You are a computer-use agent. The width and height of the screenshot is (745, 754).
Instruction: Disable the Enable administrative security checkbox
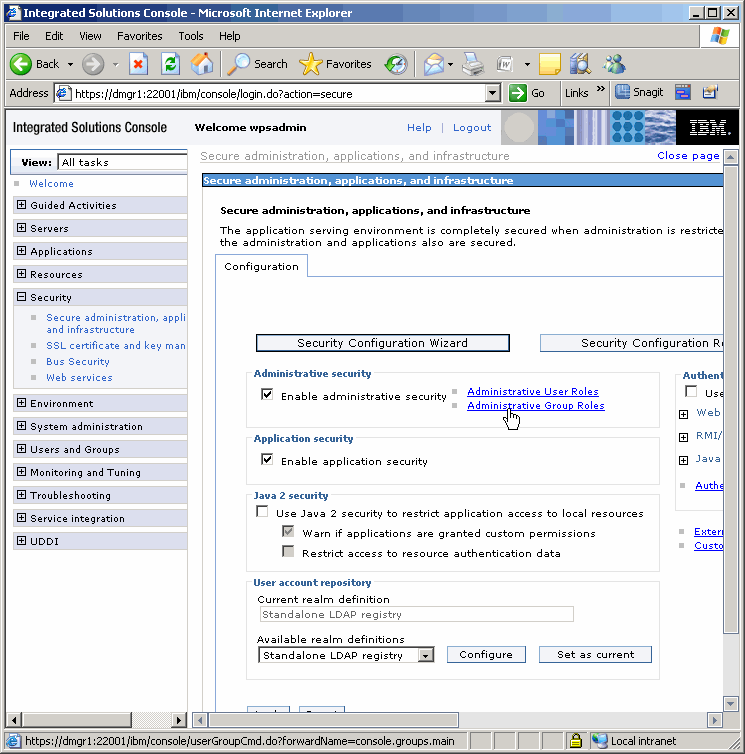click(x=267, y=395)
